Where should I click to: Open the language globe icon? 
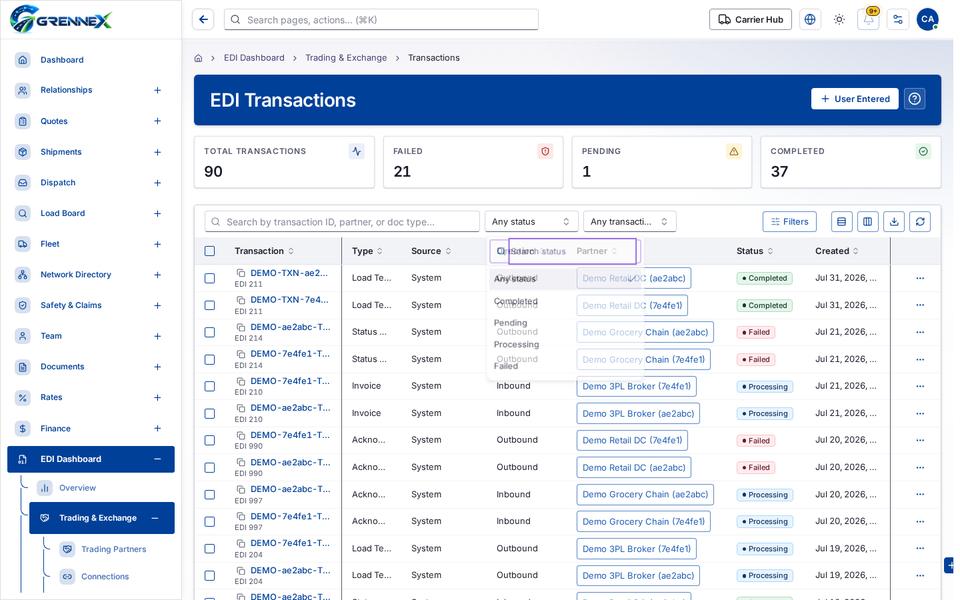pos(809,20)
